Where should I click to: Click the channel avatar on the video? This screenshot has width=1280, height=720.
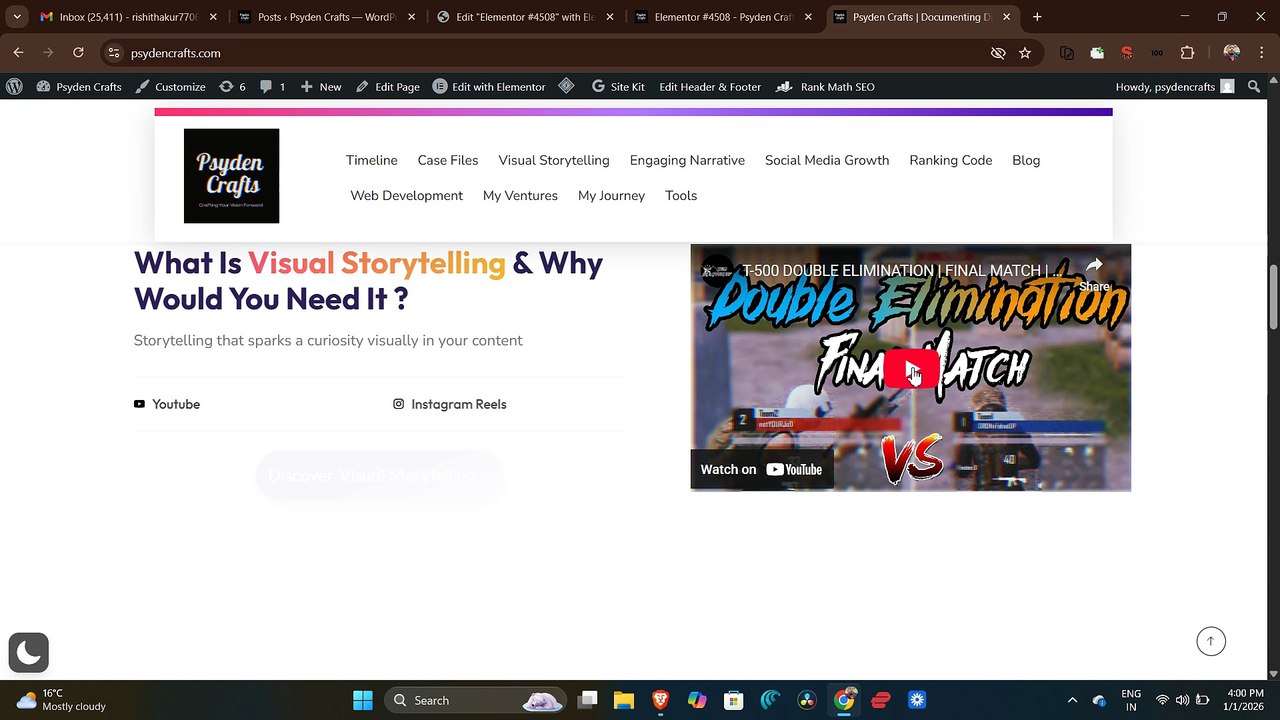[716, 270]
